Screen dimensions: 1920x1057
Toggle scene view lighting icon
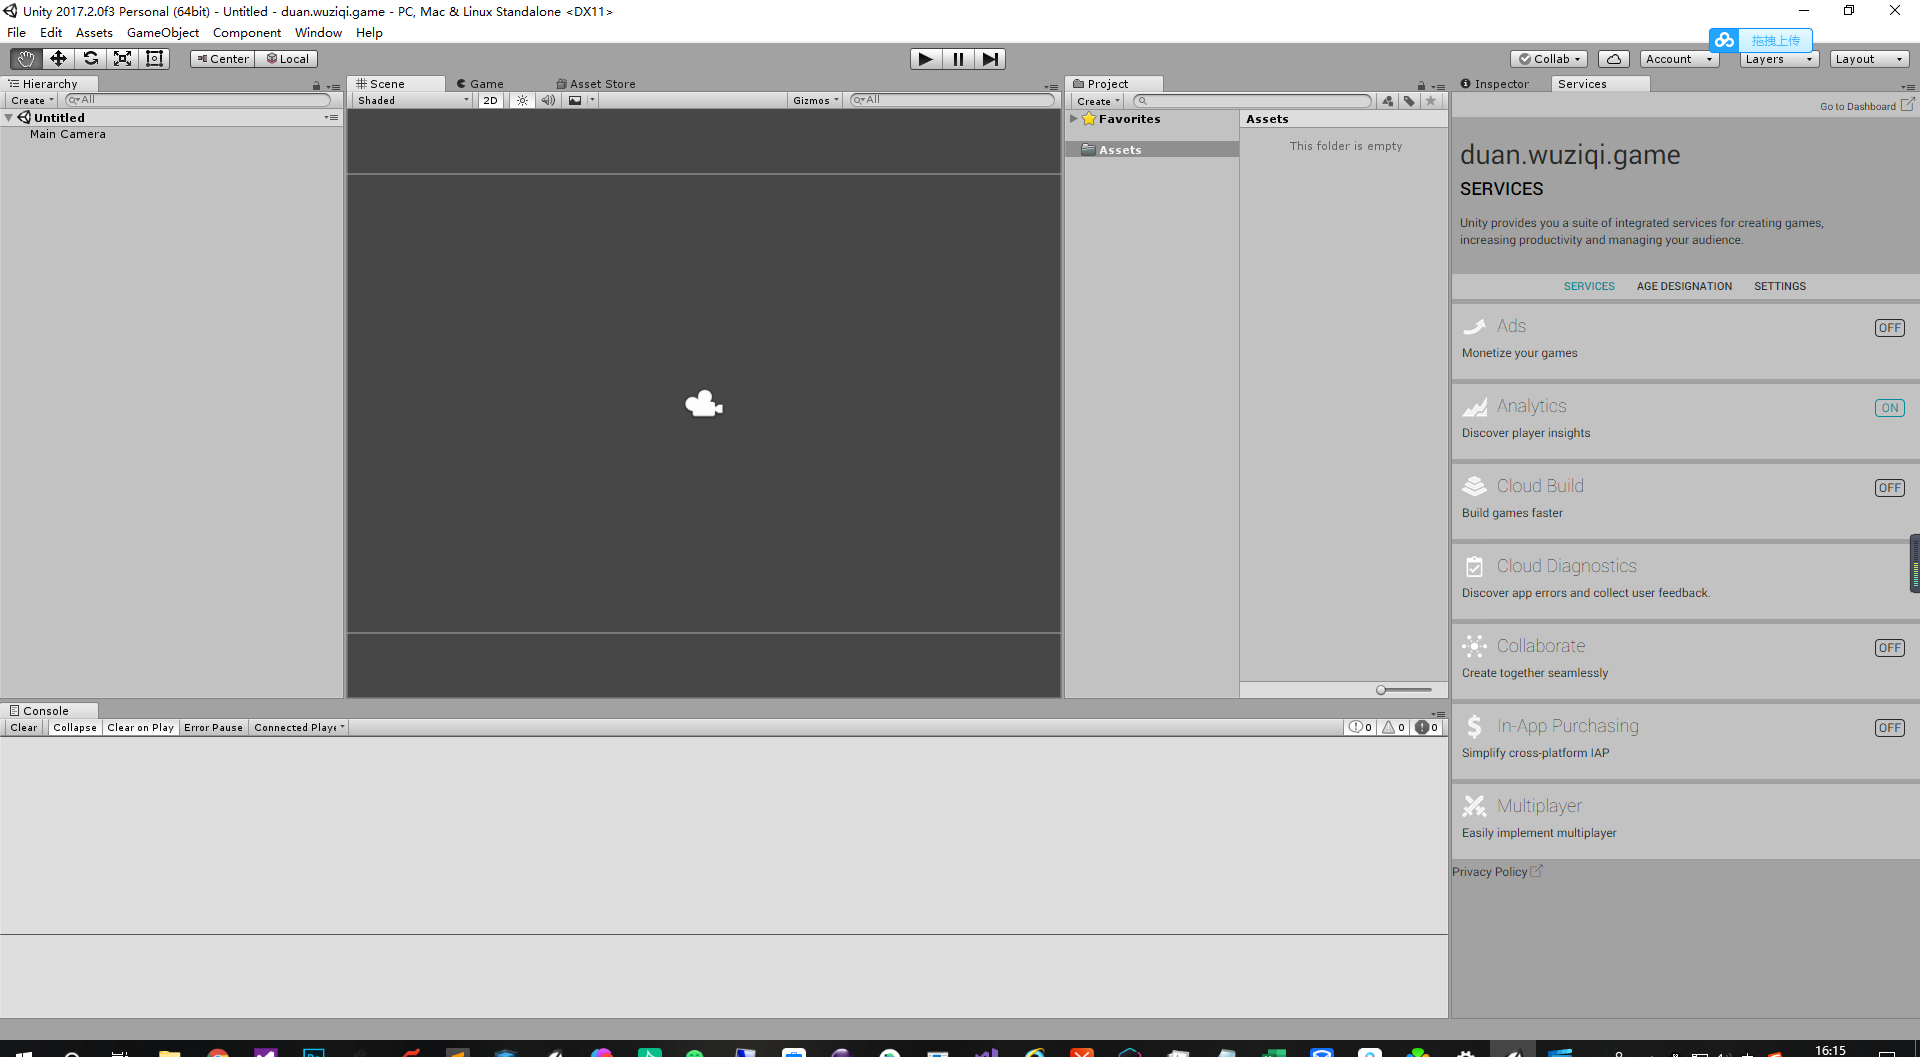pyautogui.click(x=522, y=100)
